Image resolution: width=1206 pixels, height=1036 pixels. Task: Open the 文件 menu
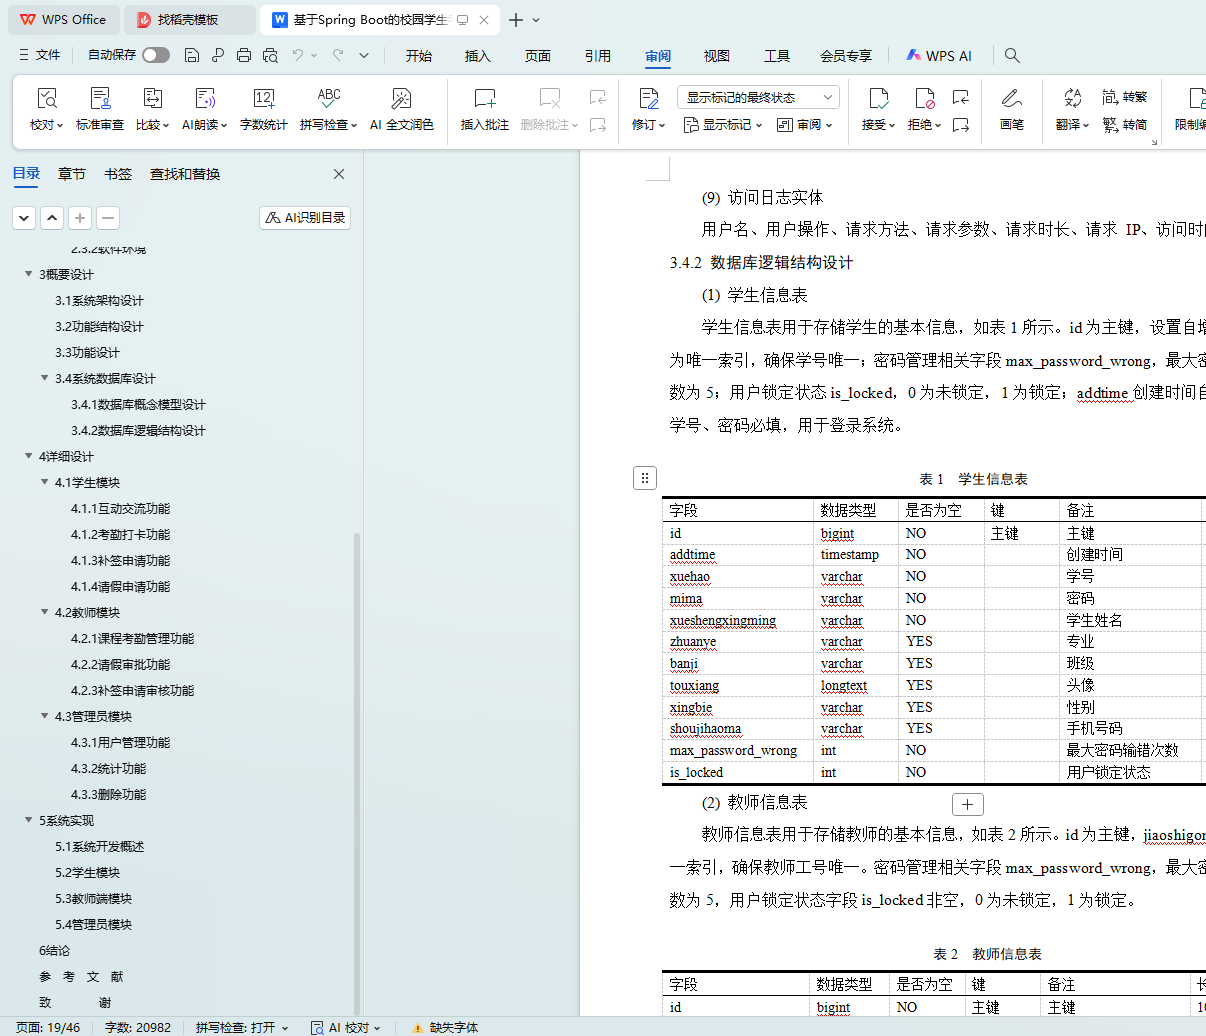[x=40, y=55]
